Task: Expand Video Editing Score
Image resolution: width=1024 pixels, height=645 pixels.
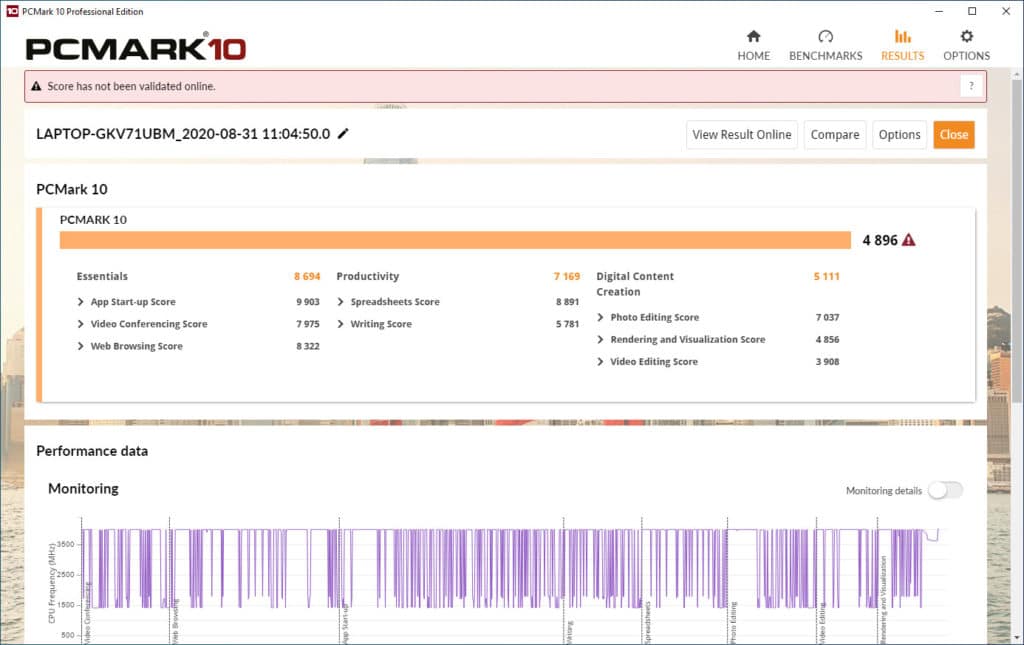Action: (x=600, y=362)
